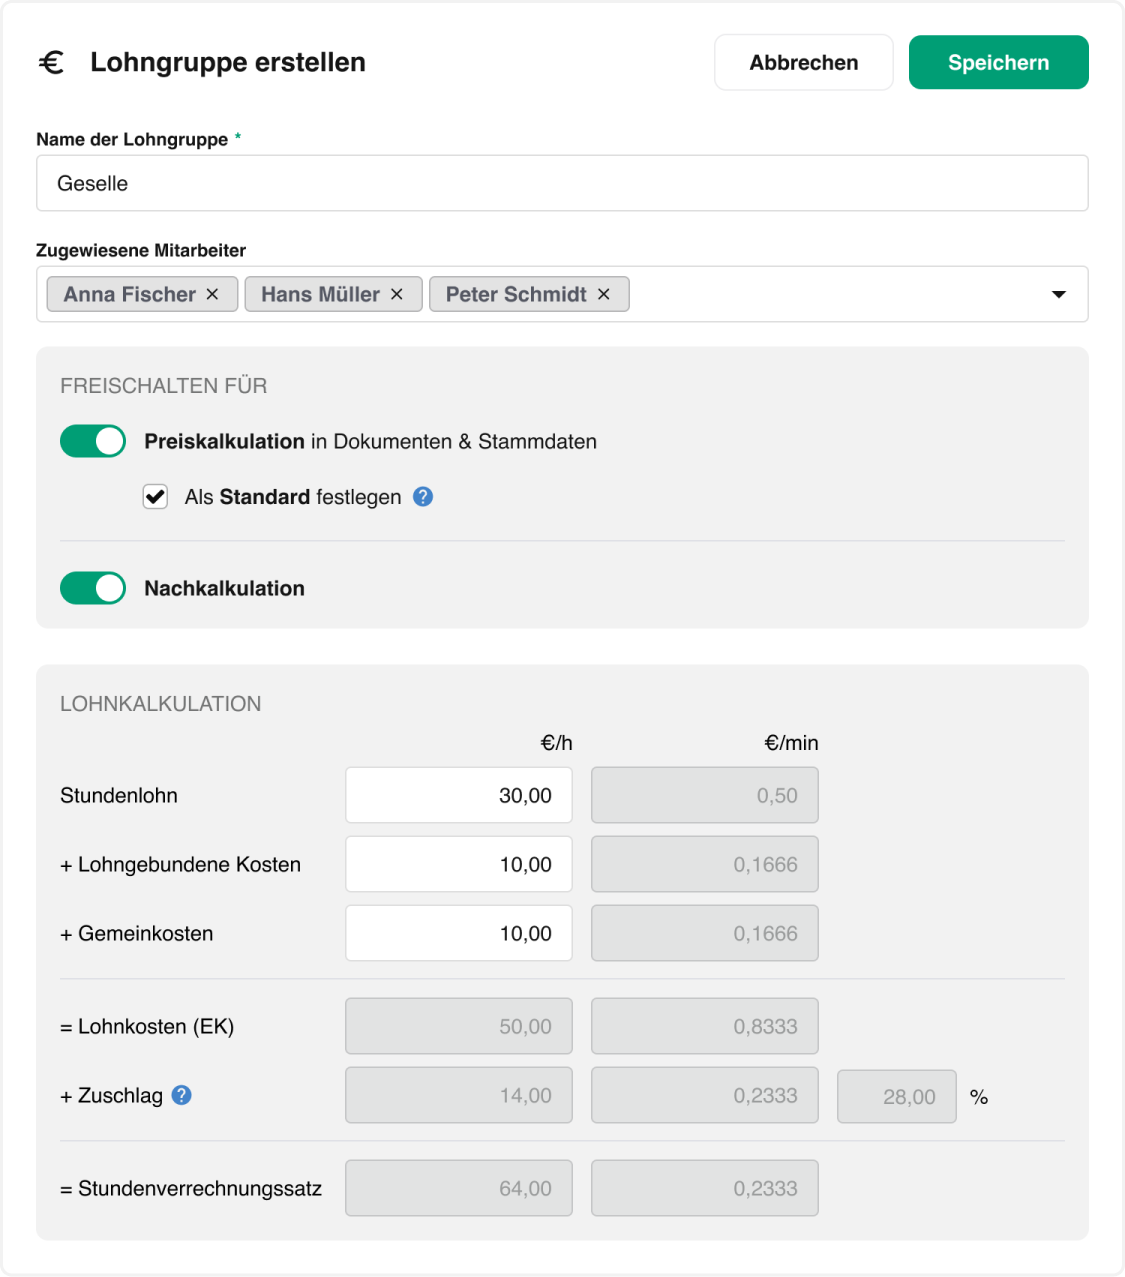Screen dimensions: 1125x1277
Task: Open help icon next to Als Standard festlegen
Action: 423,497
